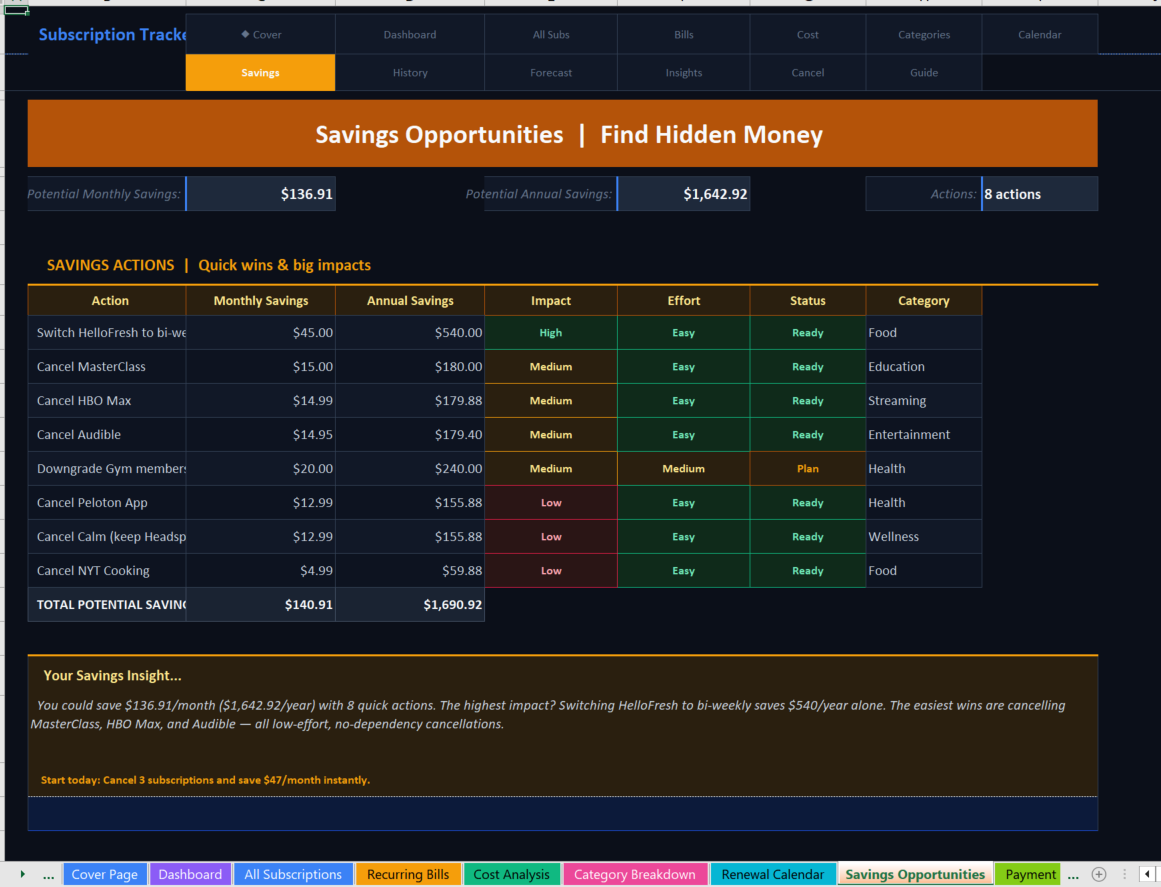
Task: Select the $140.91 total monthly cell
Action: (x=261, y=605)
